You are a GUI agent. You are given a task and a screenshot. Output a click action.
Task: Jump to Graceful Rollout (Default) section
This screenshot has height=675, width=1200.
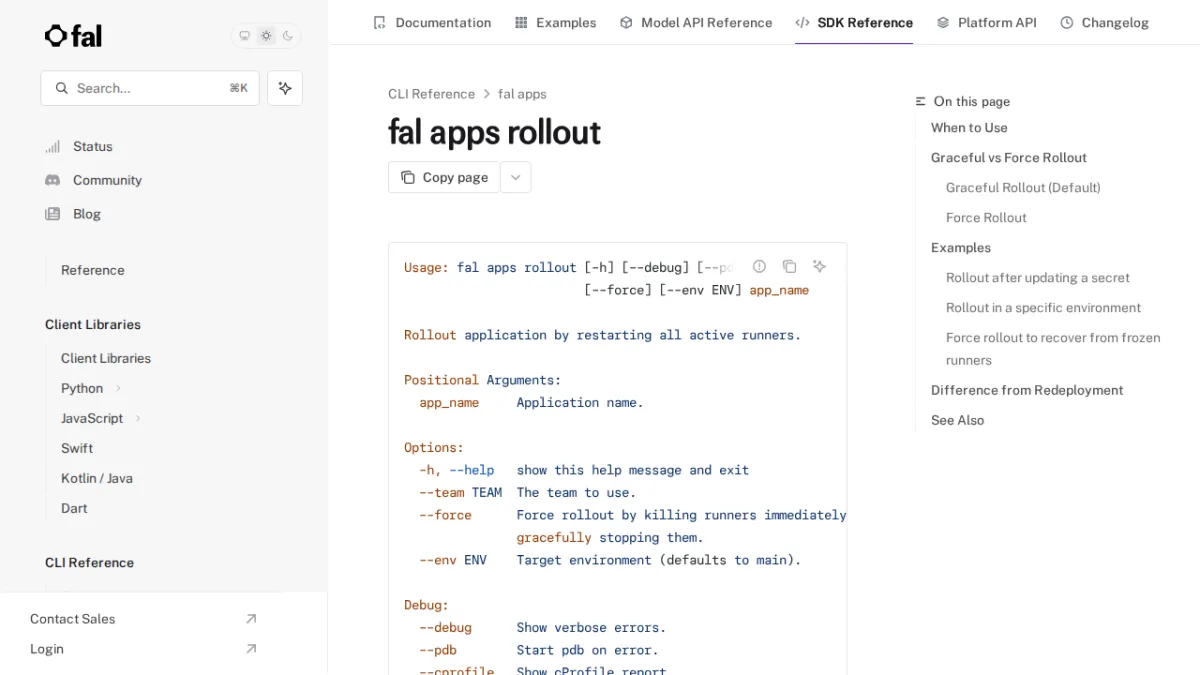[x=1023, y=188]
